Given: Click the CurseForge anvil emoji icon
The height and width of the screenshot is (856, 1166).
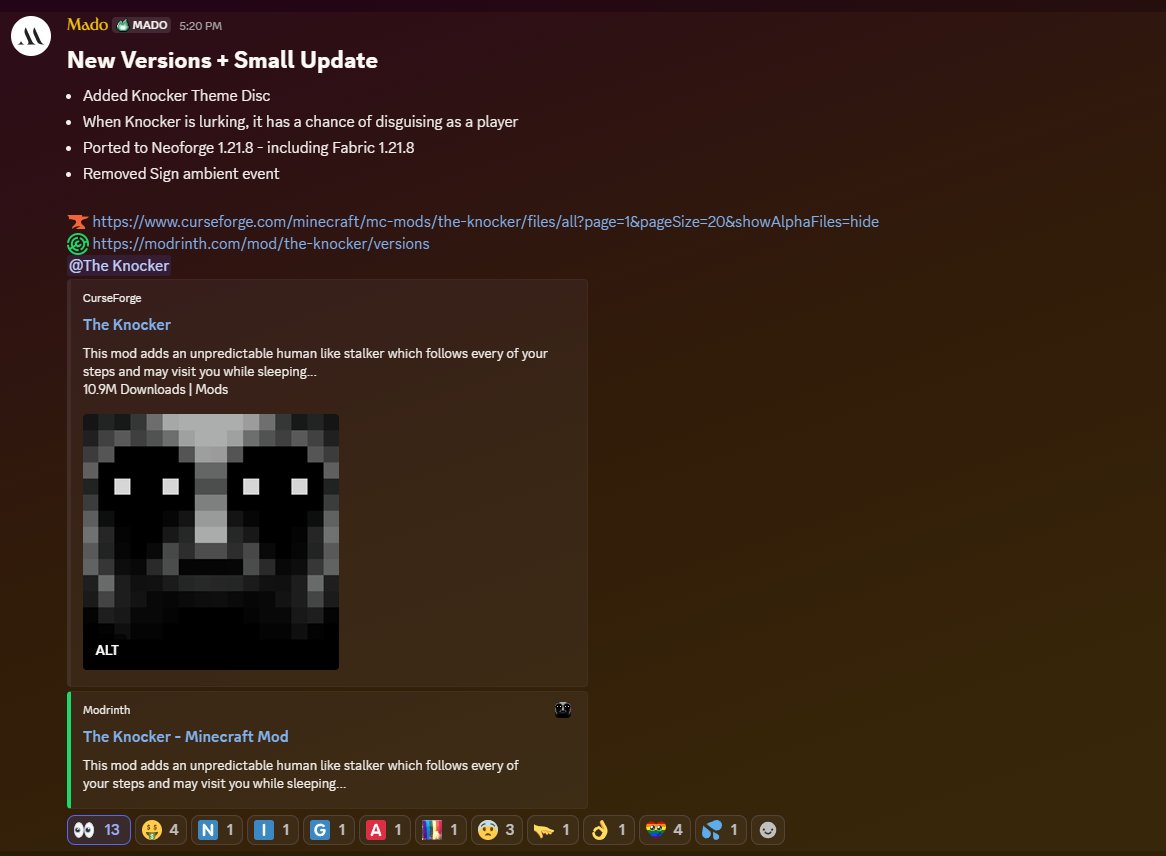Looking at the screenshot, I should tap(78, 222).
